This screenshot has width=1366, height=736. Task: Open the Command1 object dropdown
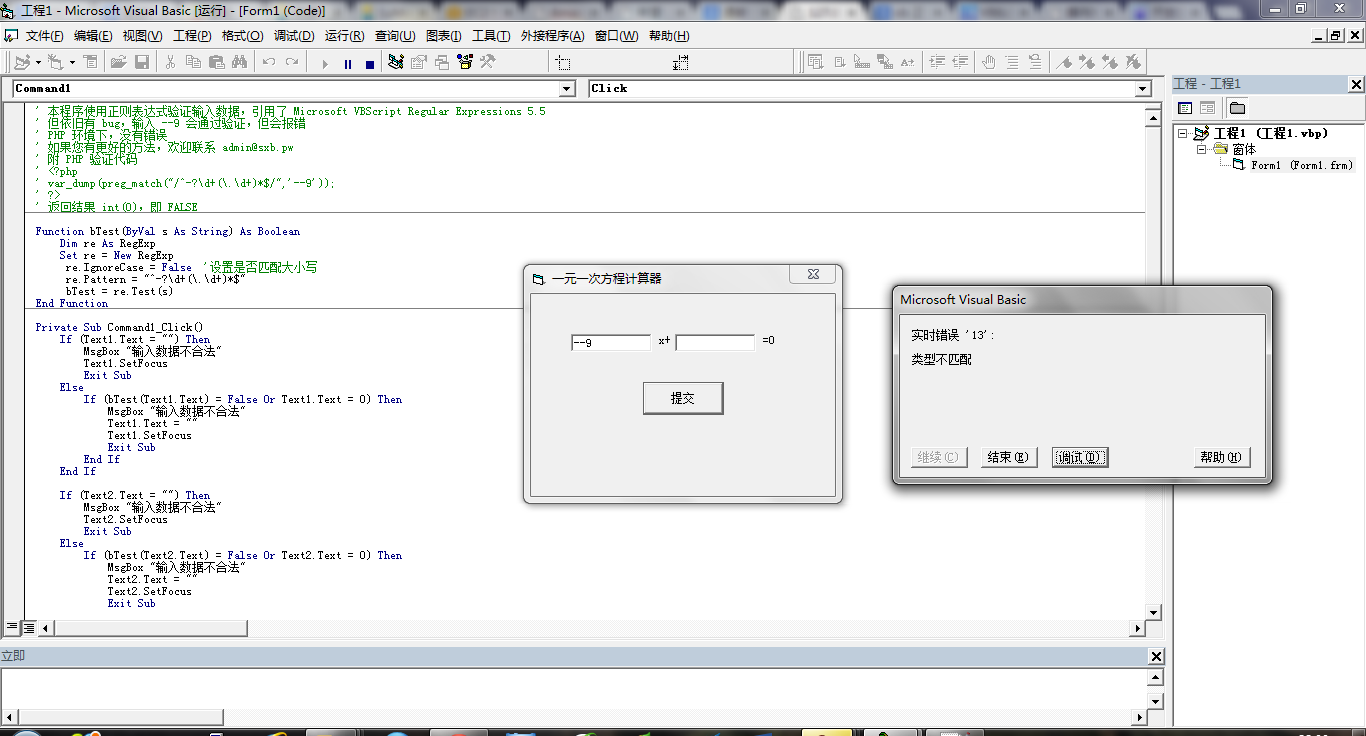point(567,89)
